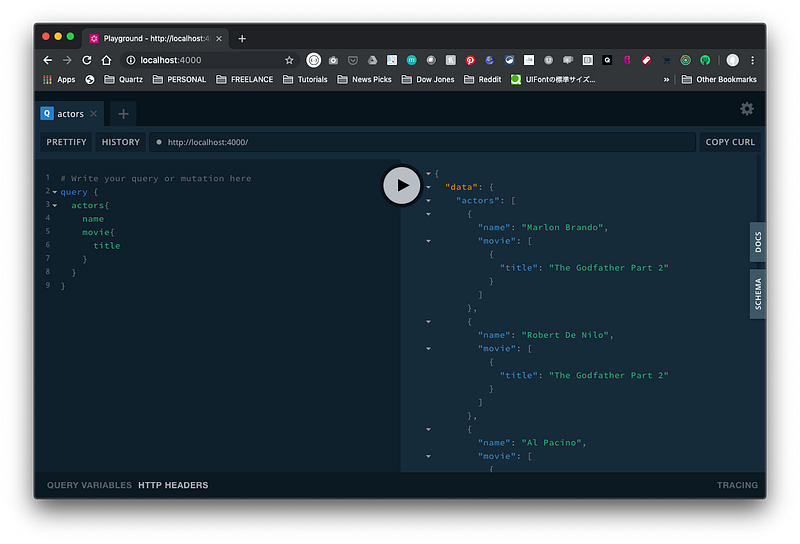Open the TRACING panel
Image resolution: width=800 pixels, height=544 pixels.
click(x=737, y=485)
